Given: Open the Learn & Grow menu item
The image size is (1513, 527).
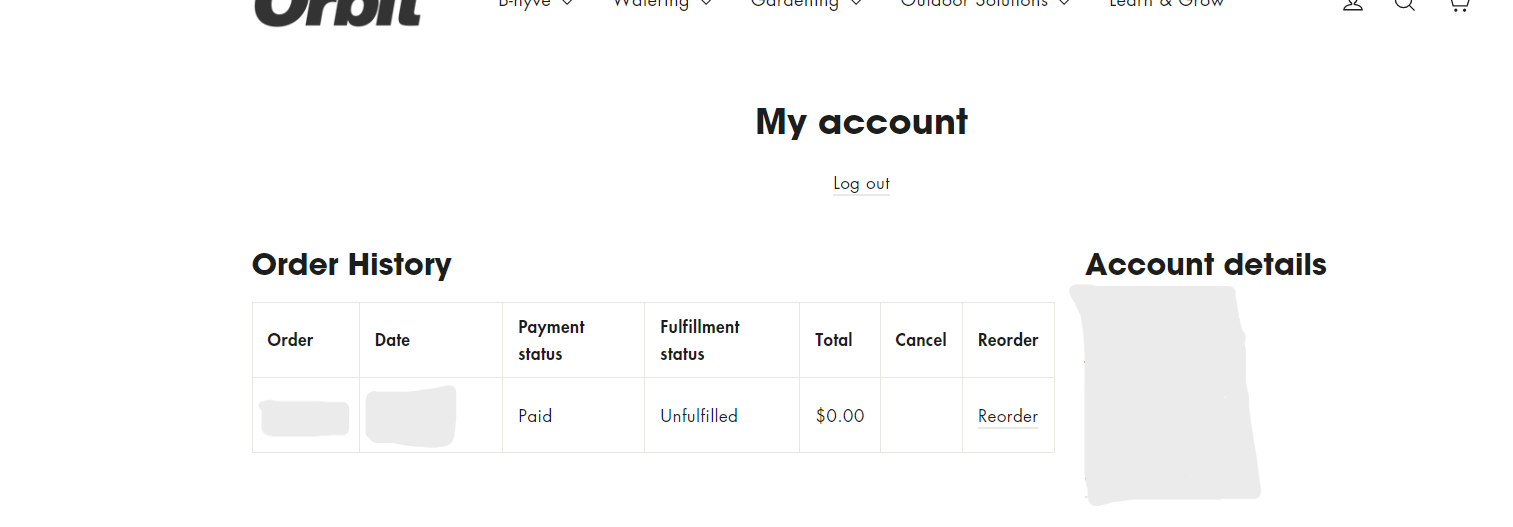Looking at the screenshot, I should (1166, 3).
